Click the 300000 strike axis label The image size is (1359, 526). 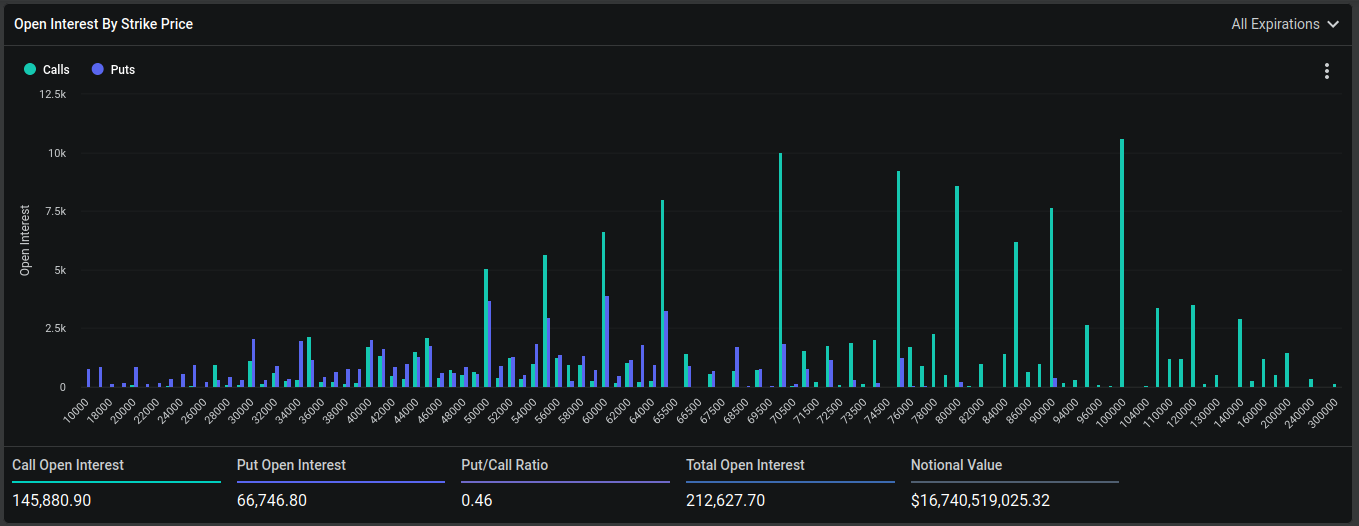click(x=1322, y=409)
